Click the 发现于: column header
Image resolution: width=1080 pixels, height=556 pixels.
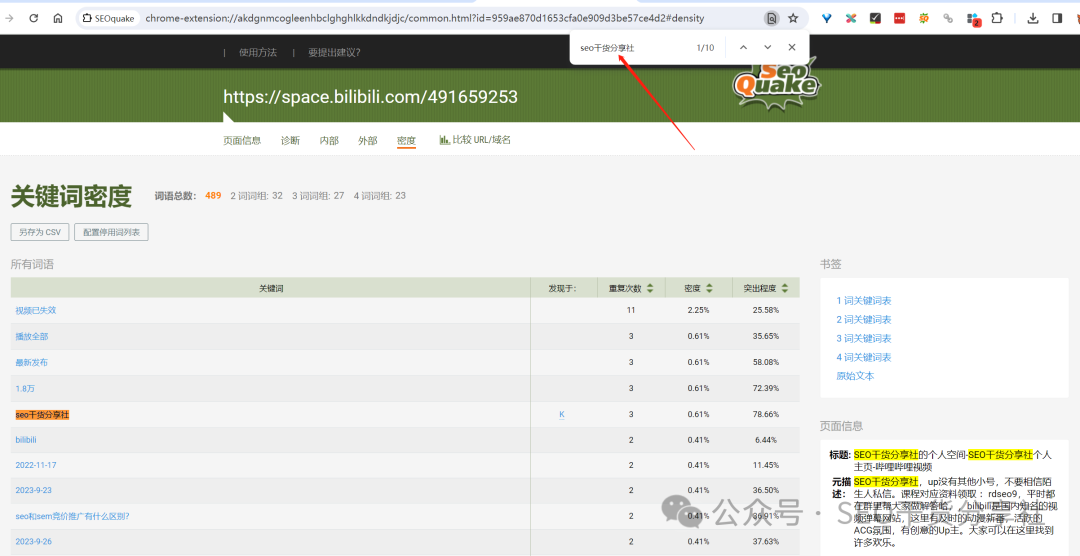tap(563, 288)
